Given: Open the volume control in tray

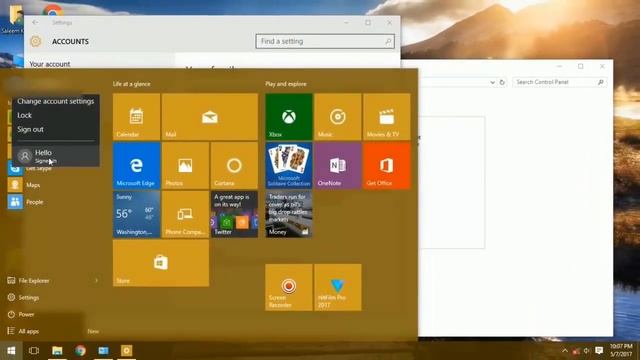Looking at the screenshot, I should click(587, 351).
